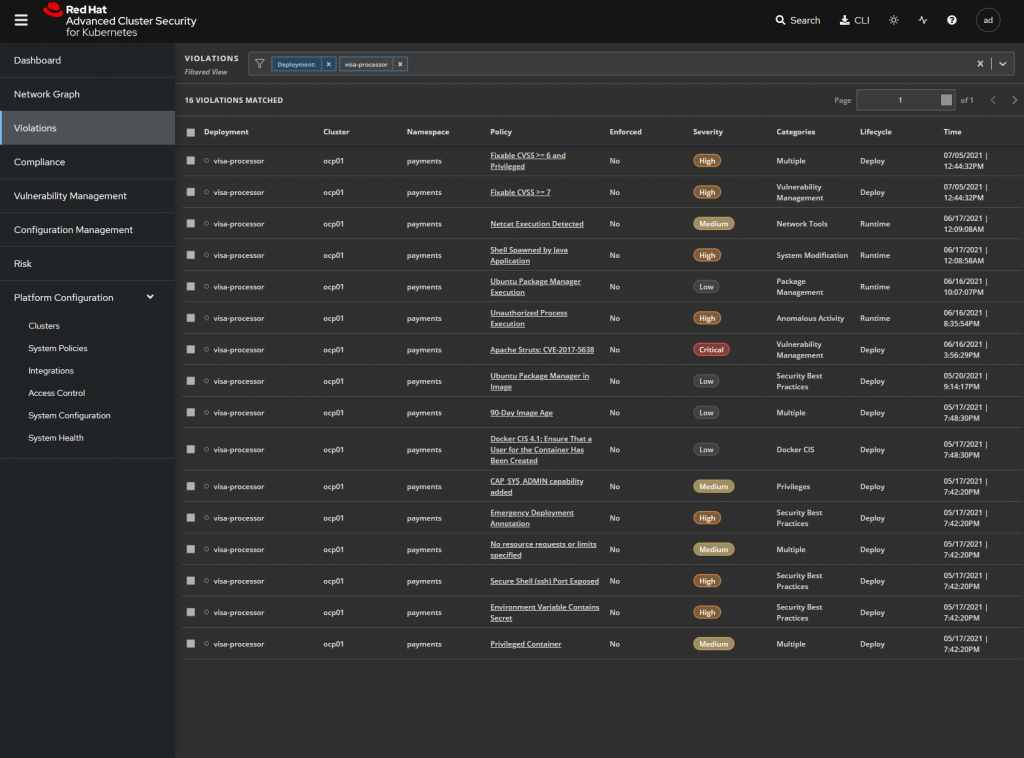Open Network Graph in sidebar
Screen dimensions: 1024x758
point(88,94)
